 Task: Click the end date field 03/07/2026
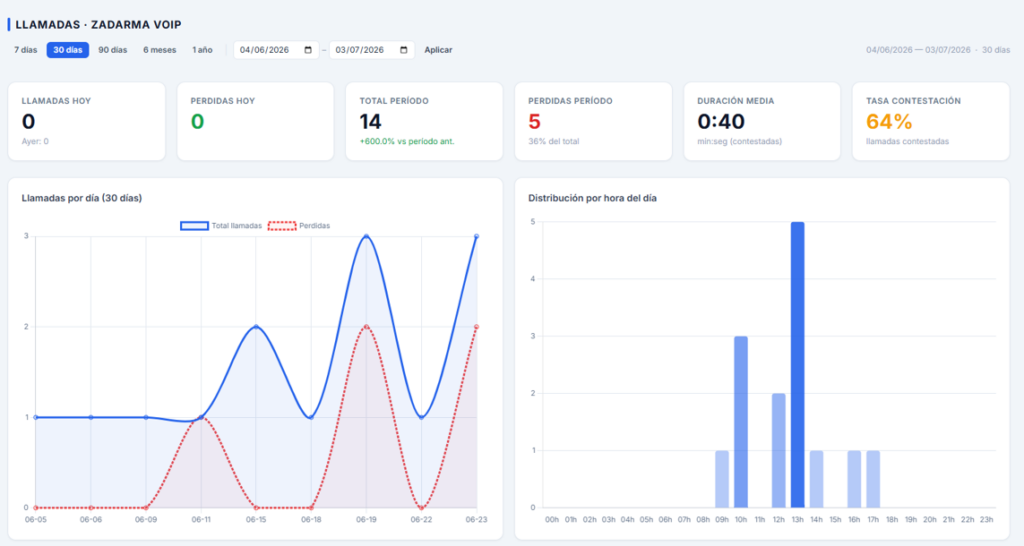tap(372, 50)
